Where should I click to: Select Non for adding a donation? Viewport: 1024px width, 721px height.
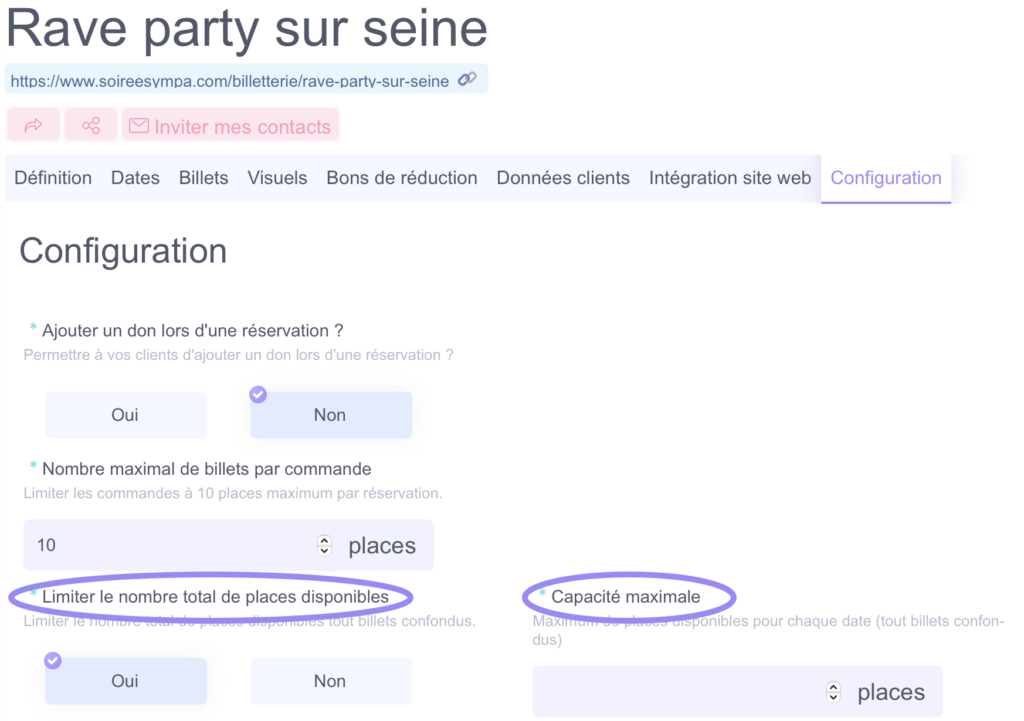tap(330, 415)
